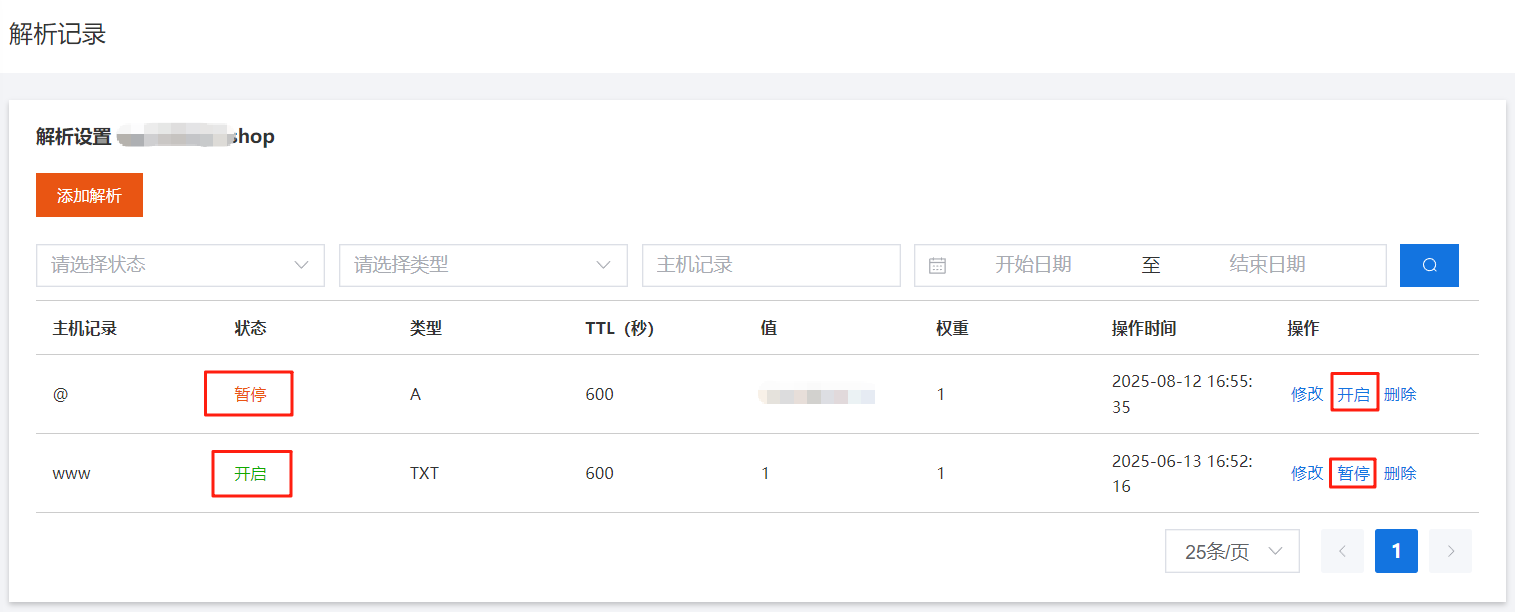Select page 1 in the pagination

(1396, 551)
